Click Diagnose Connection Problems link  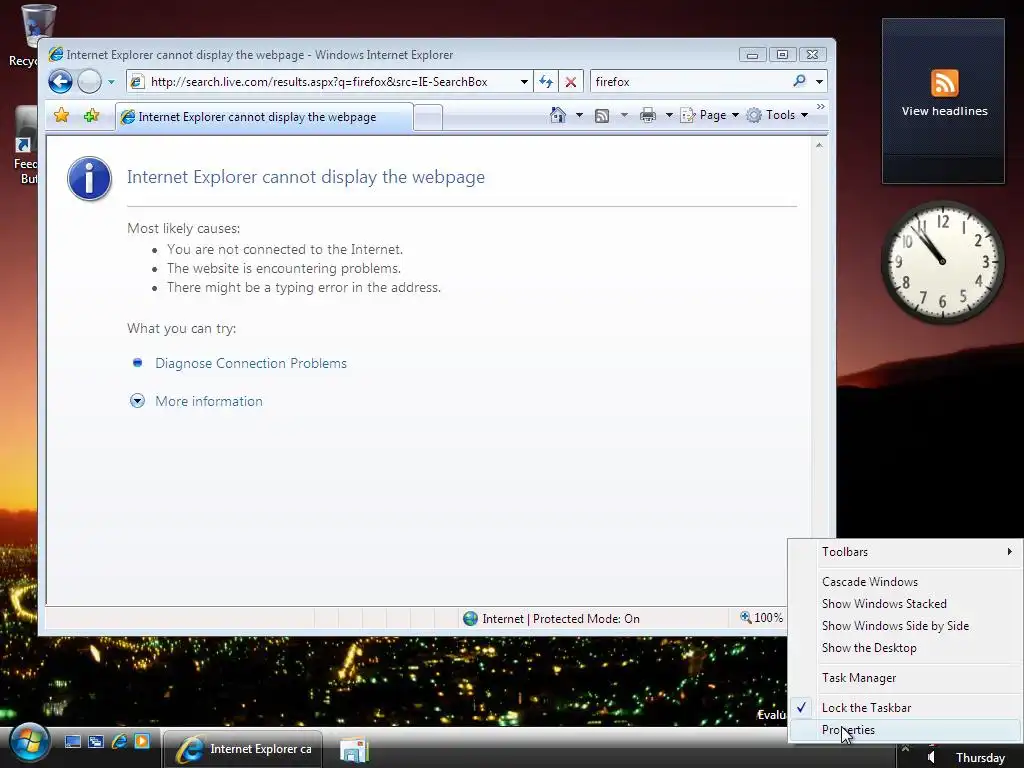click(x=251, y=363)
